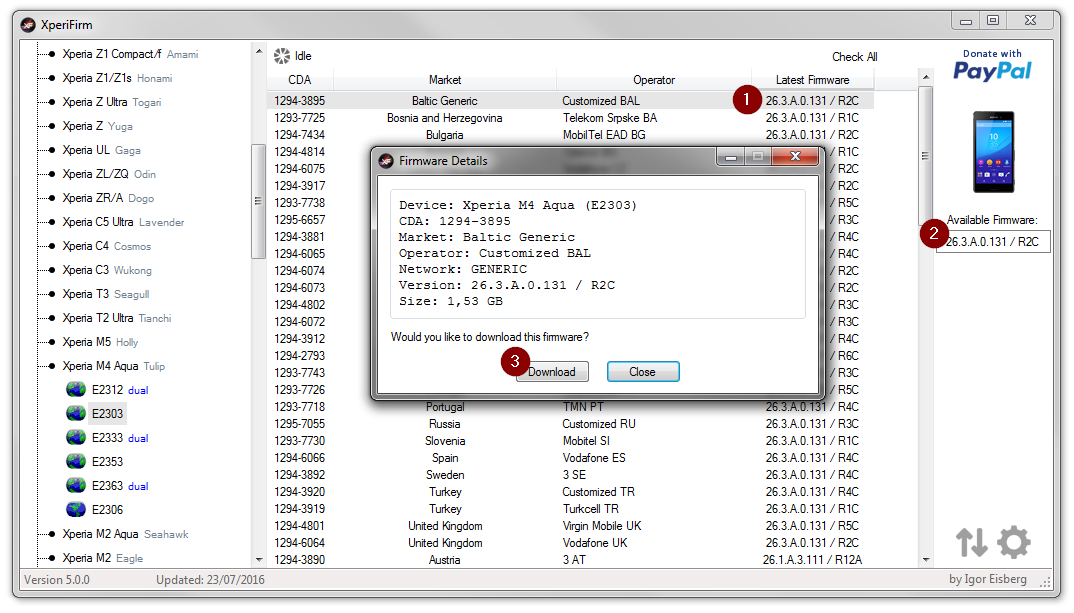1074x613 pixels.
Task: Choose the E2333 dual model
Action: pos(120,438)
